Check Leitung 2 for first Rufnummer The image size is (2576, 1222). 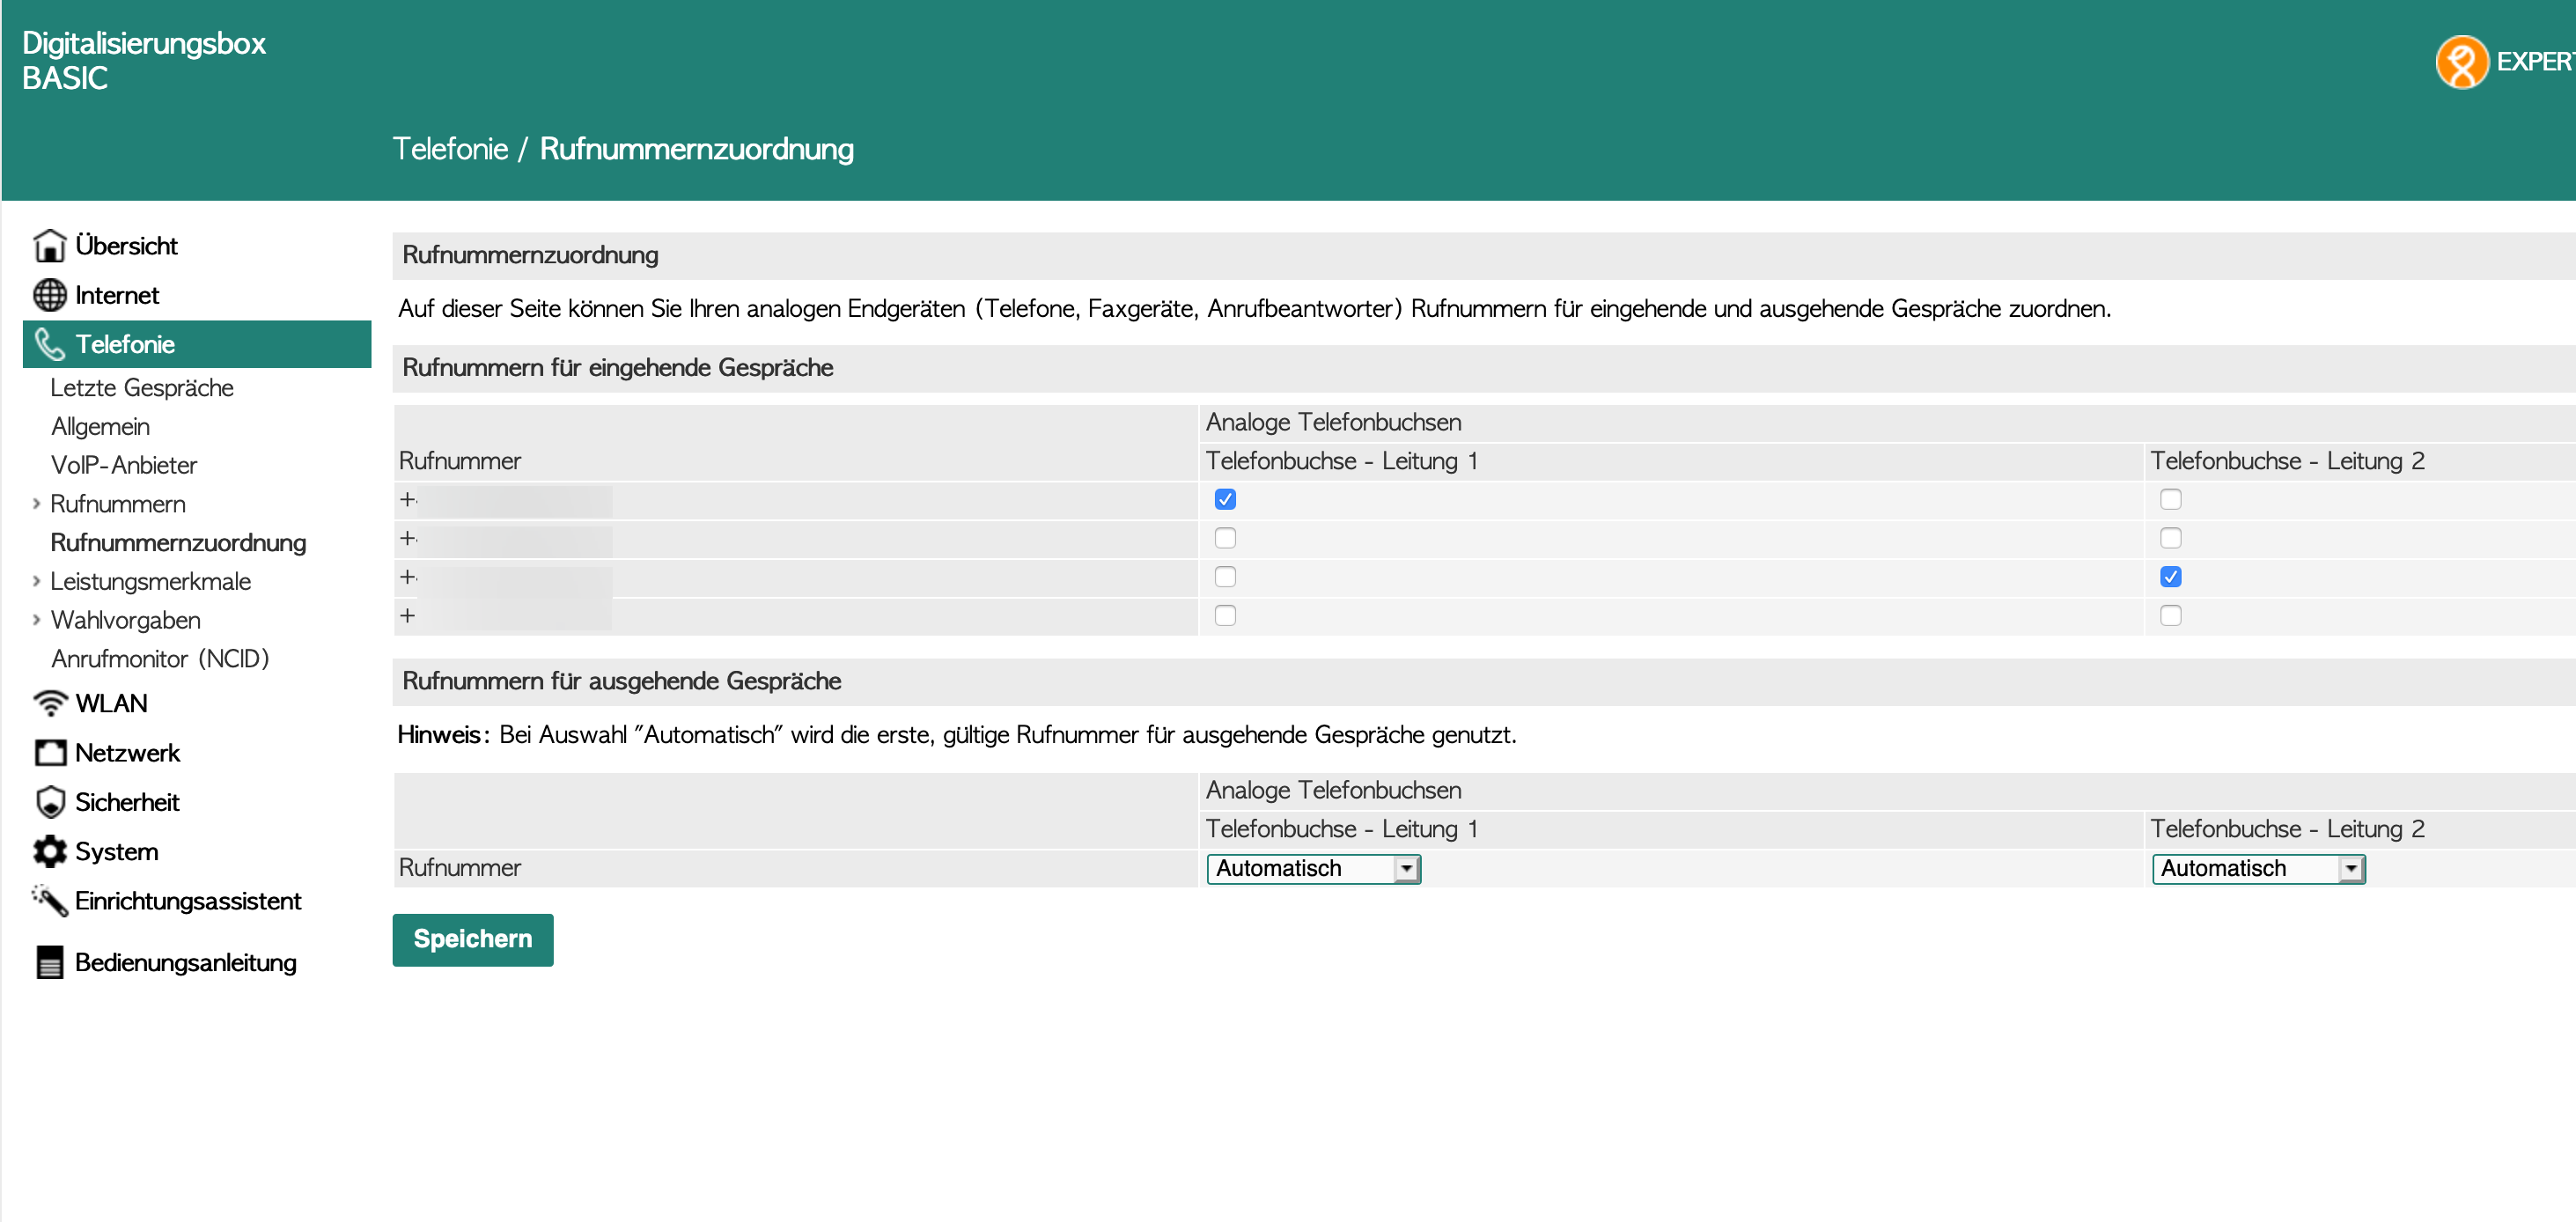point(2170,499)
